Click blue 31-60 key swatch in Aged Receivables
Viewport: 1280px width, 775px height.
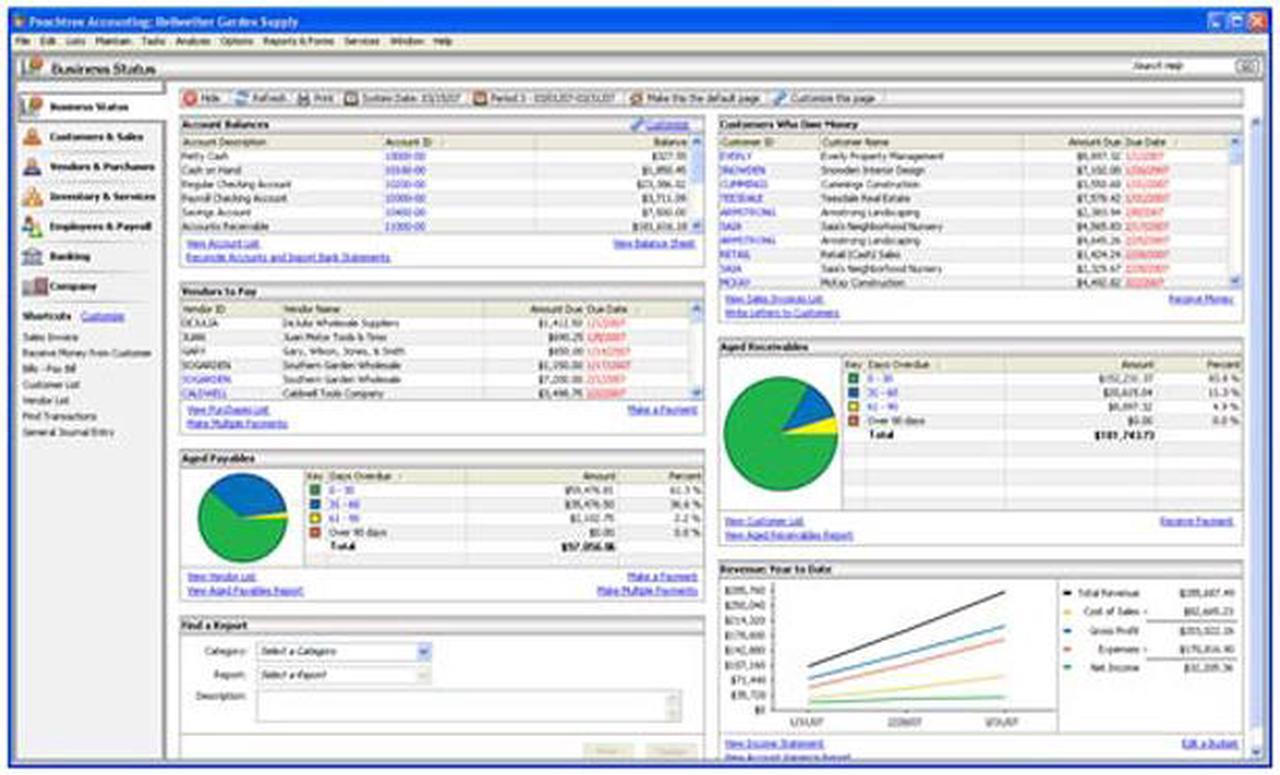(x=852, y=393)
